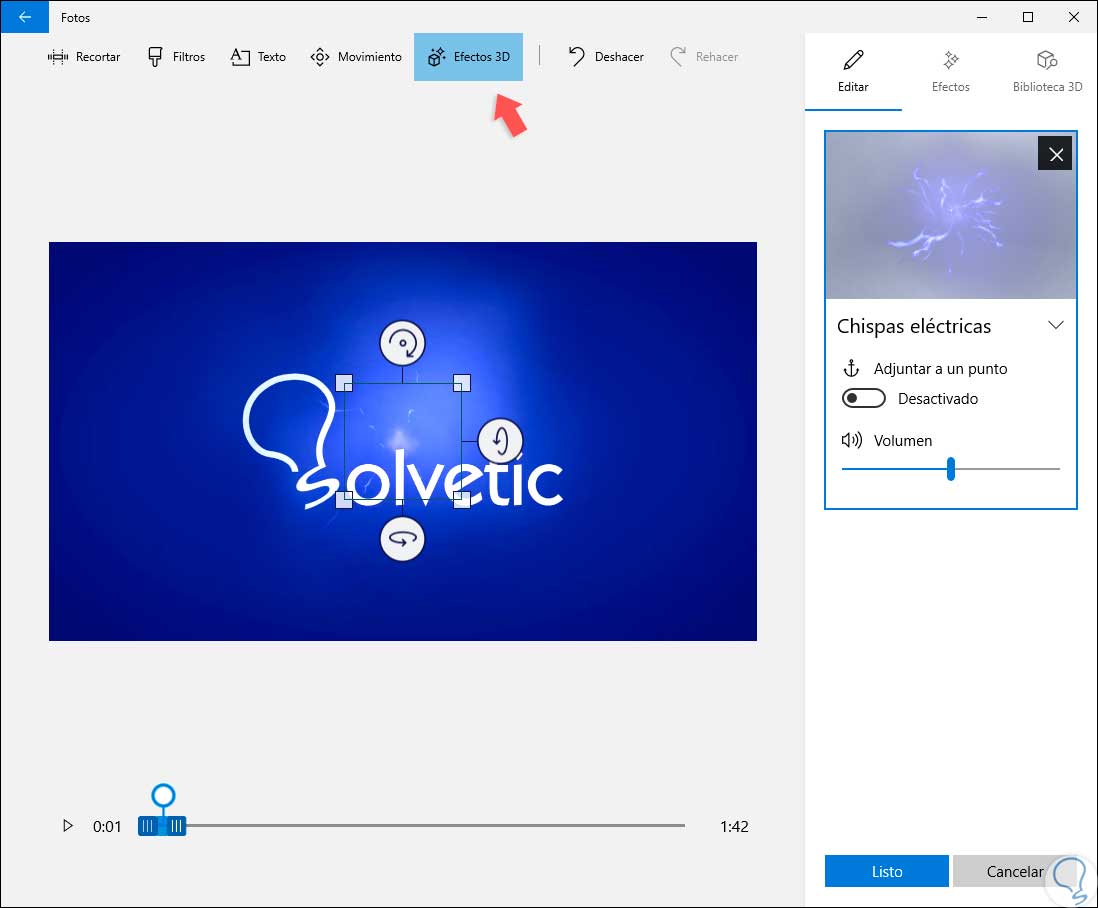
Task: Adjust the Volumen slider handle
Action: (950, 469)
